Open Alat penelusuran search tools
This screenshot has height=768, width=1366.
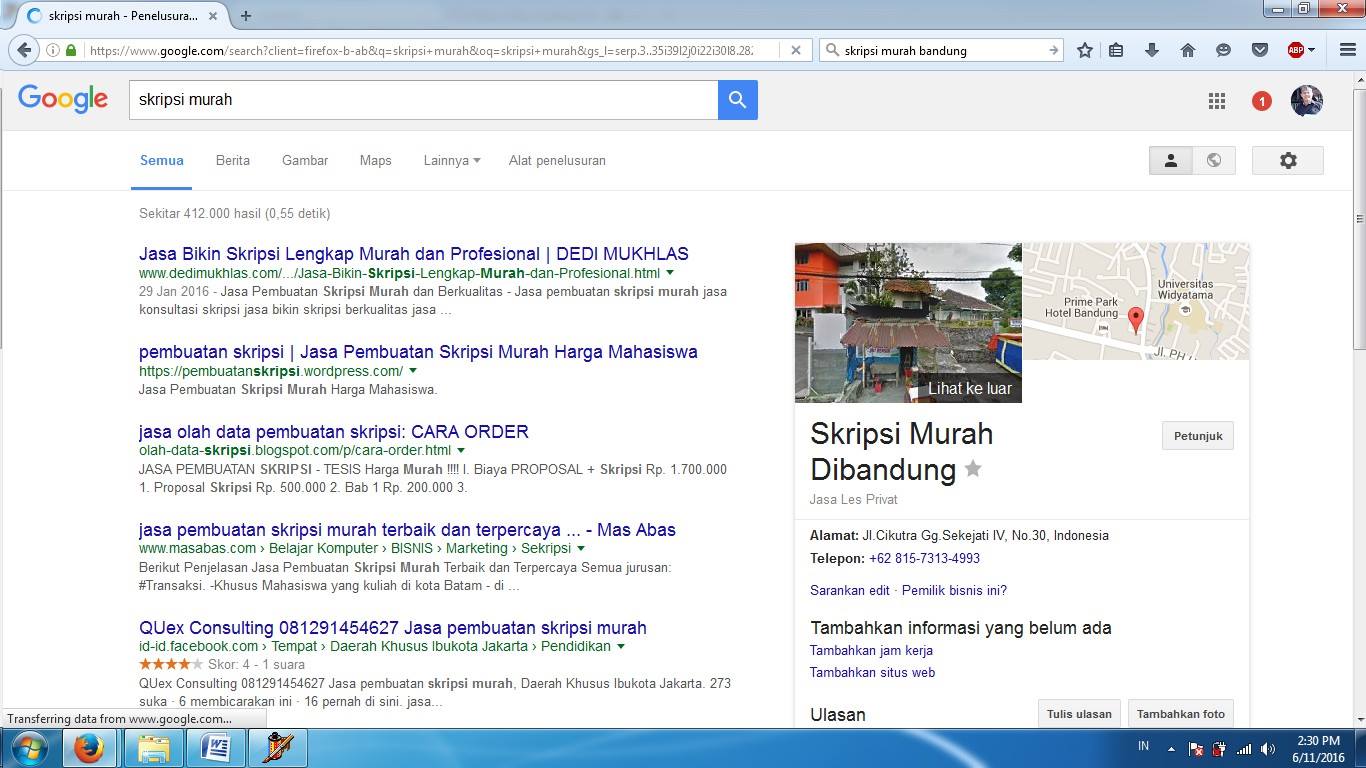(557, 160)
